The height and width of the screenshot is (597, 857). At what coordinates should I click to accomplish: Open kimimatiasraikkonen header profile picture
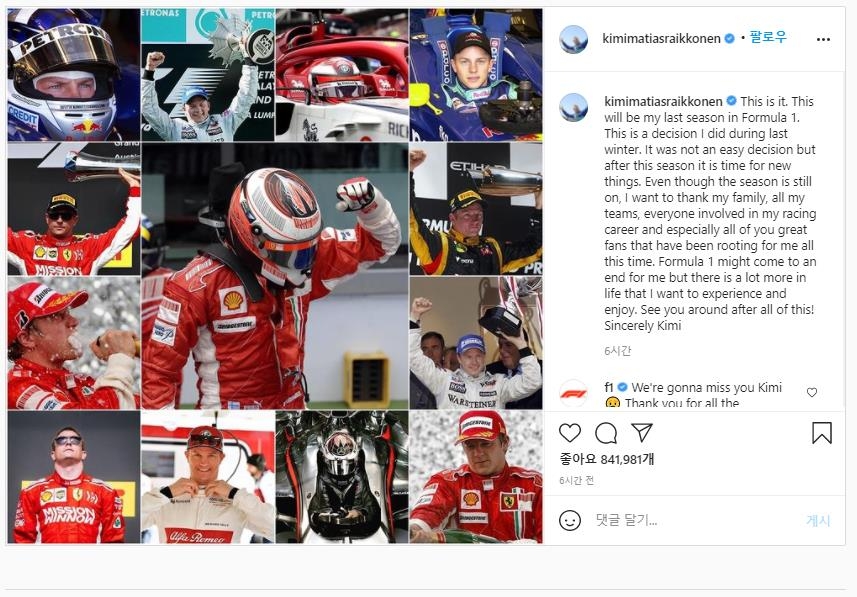click(x=573, y=39)
